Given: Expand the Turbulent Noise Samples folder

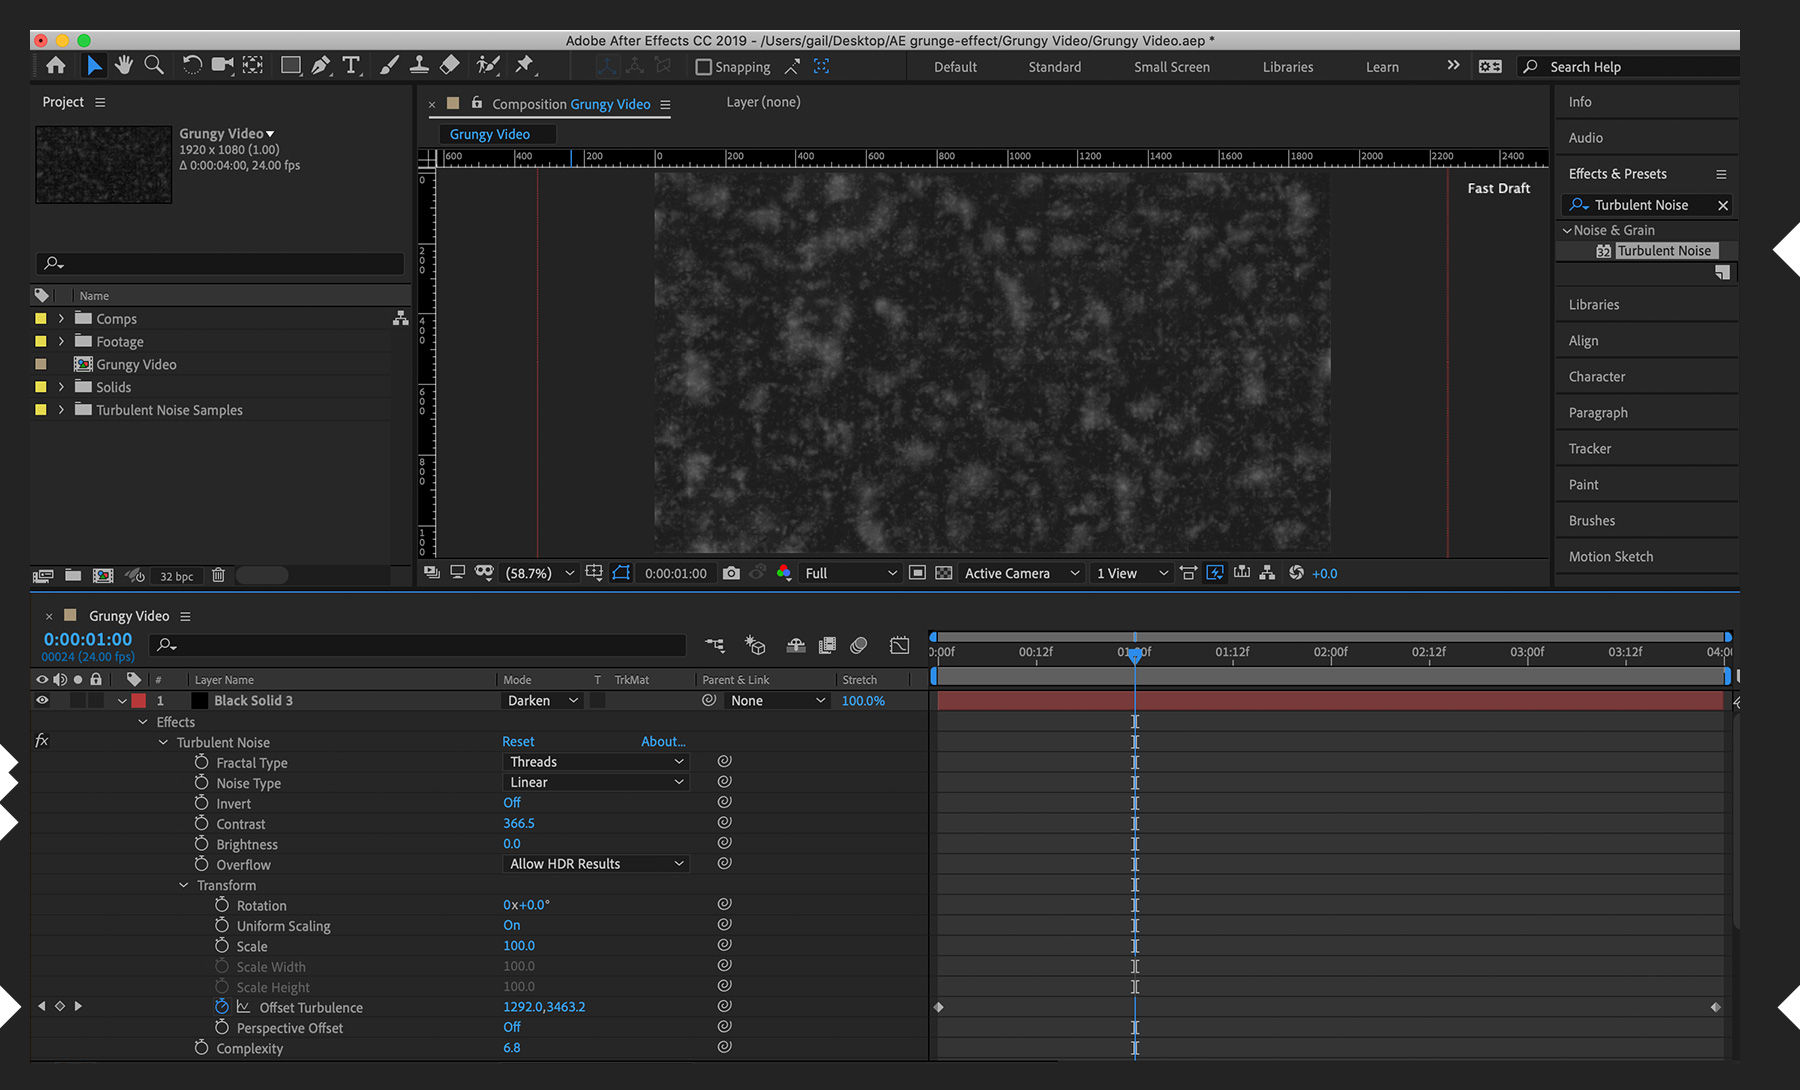Looking at the screenshot, I should point(61,409).
